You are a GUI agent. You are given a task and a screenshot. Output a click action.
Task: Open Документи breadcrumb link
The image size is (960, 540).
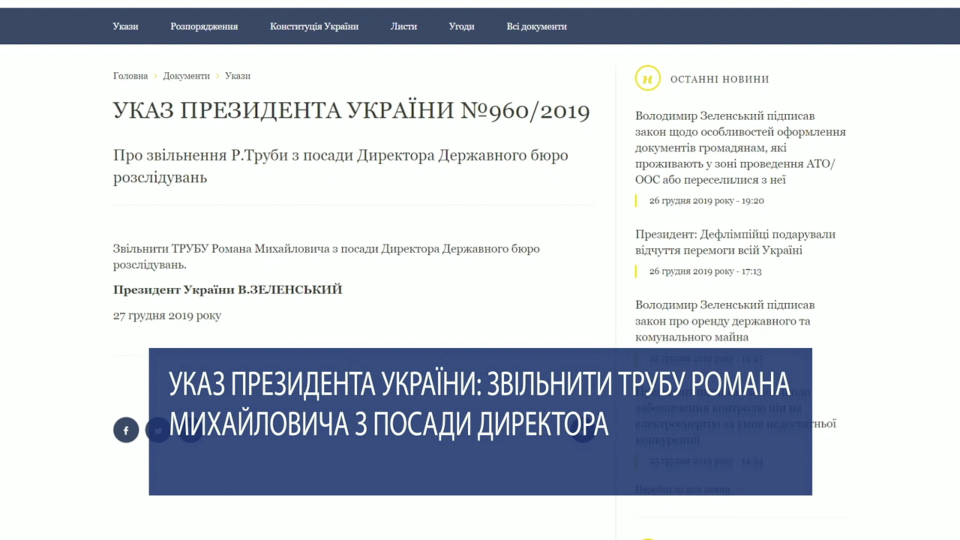click(x=186, y=76)
